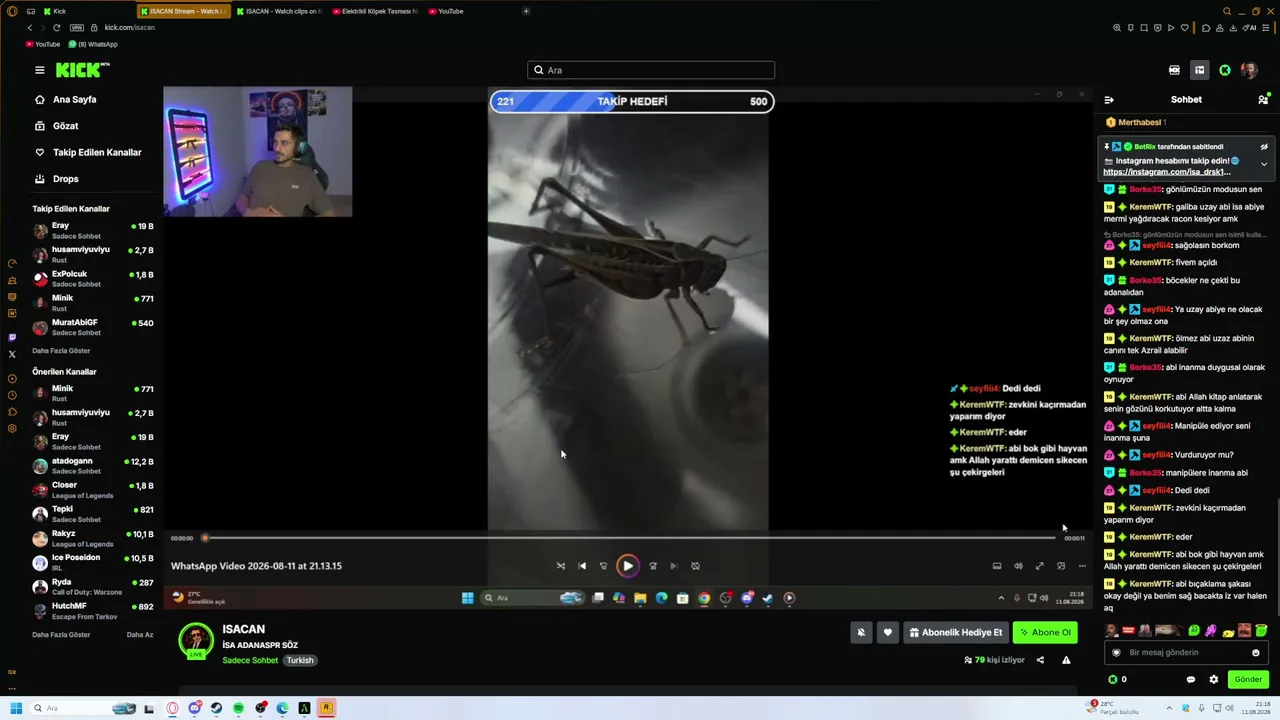Expand Daha Fazla Göster under followed channels
Viewport: 1280px width, 720px height.
click(61, 351)
